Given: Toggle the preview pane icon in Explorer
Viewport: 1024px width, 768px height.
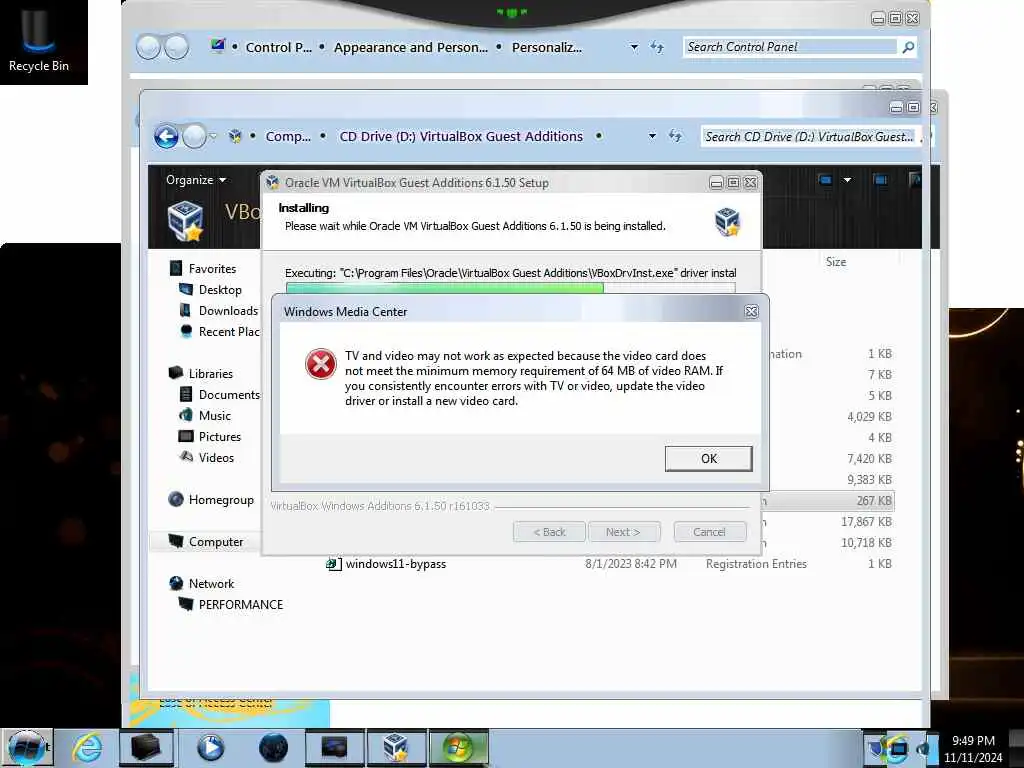Looking at the screenshot, I should 880,180.
